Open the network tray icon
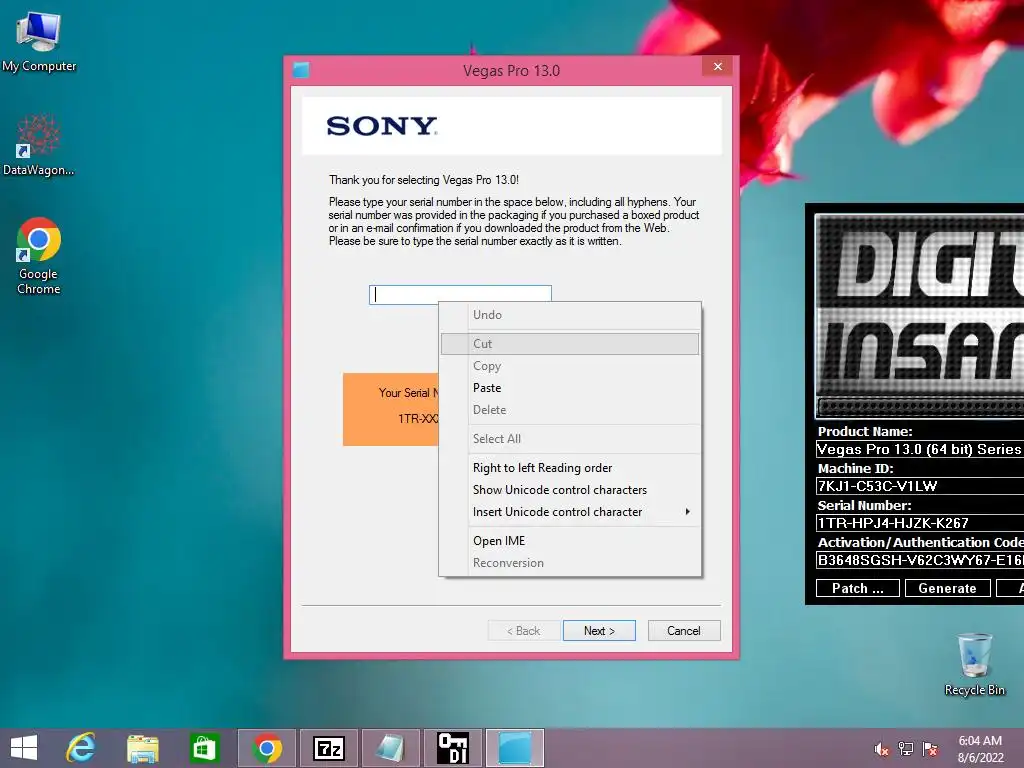 [x=906, y=749]
